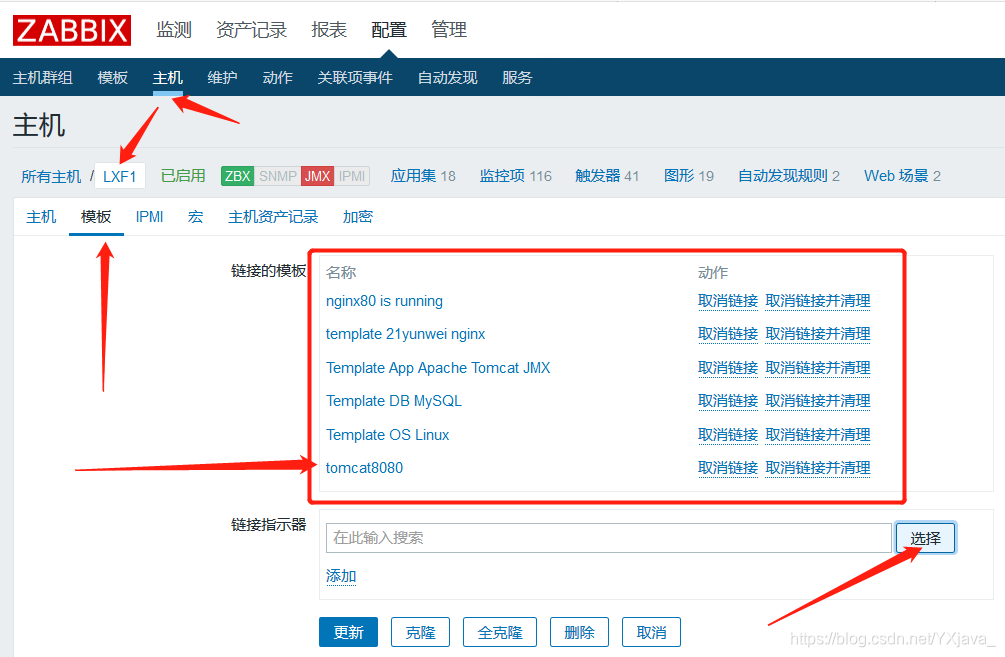Viewport: 1005px width, 657px height.
Task: Click 取消链接 for nginx80 is running
Action: click(728, 301)
